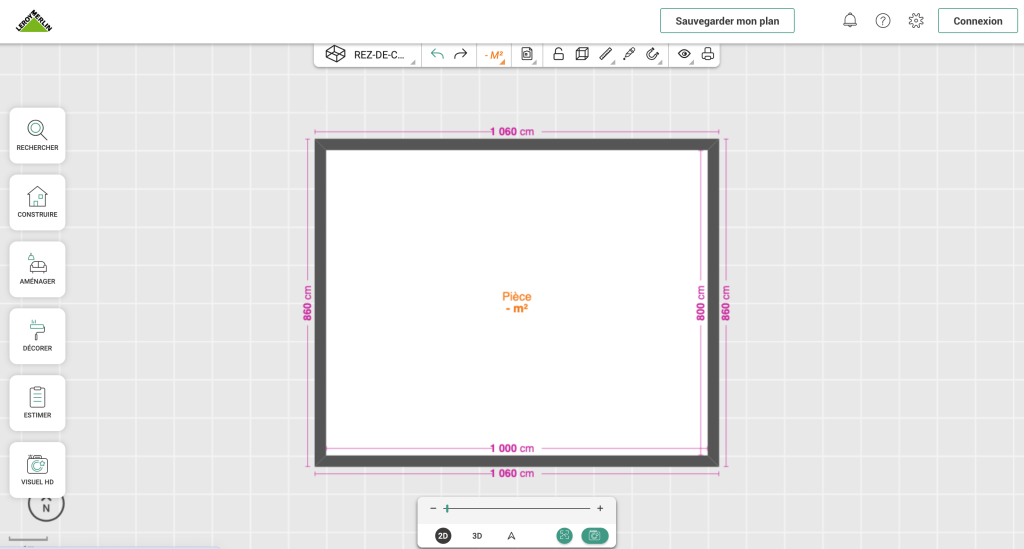Image resolution: width=1024 pixels, height=549 pixels.
Task: Zoom out with the minus button
Action: click(433, 509)
